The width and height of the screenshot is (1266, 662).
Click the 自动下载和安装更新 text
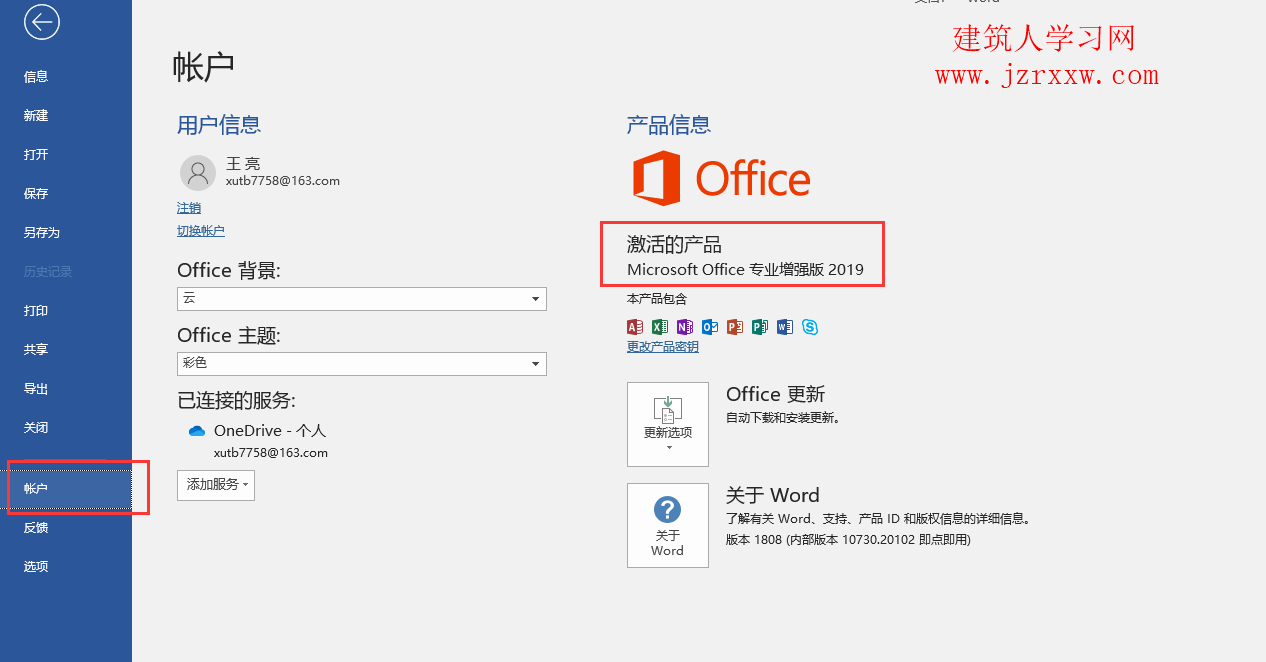click(783, 418)
